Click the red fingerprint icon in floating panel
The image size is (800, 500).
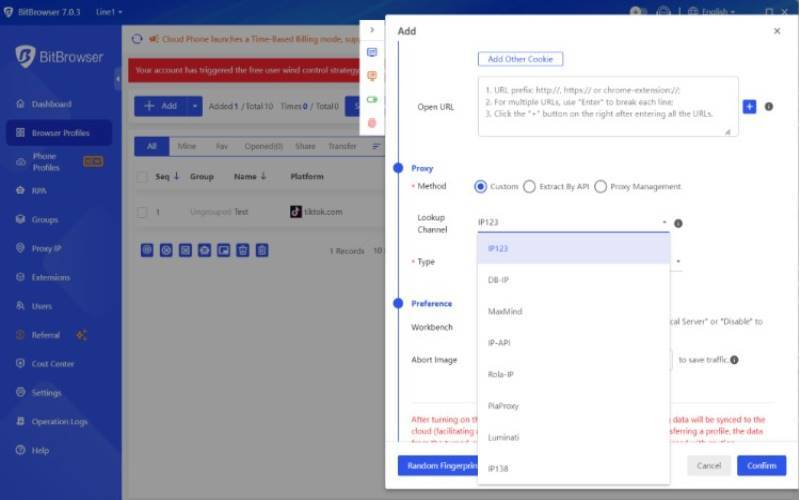tap(372, 122)
